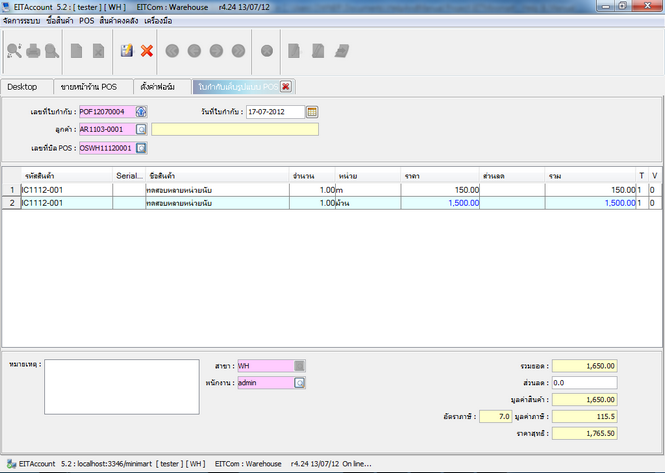Click the ส่วนลด discount field showing 0.0
The height and width of the screenshot is (473, 665).
(583, 382)
